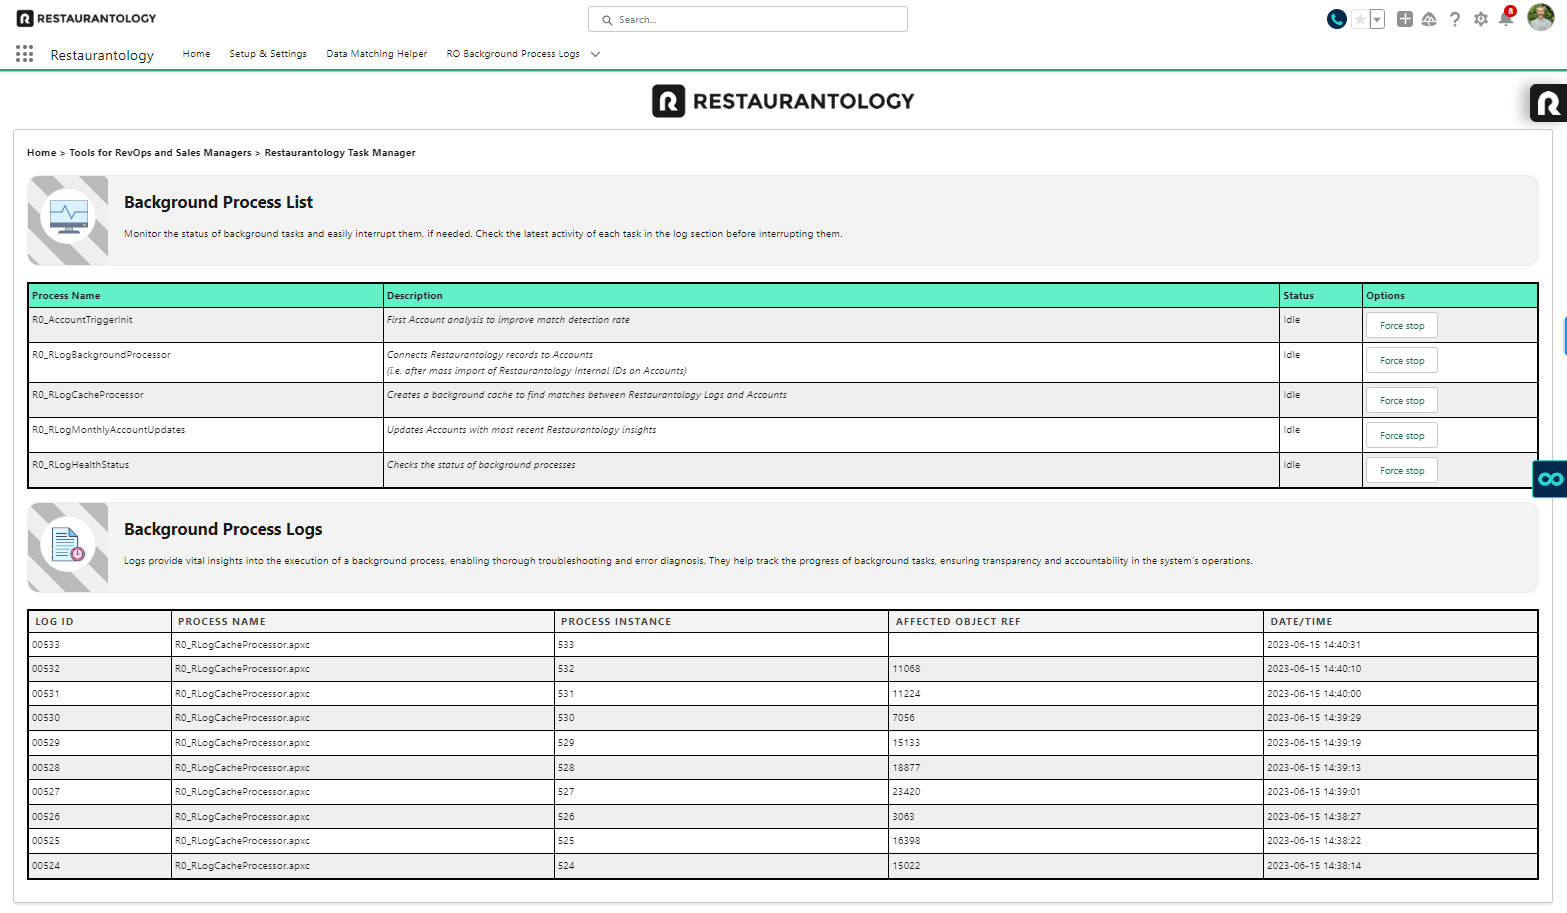Click affected object ref 23420
The height and width of the screenshot is (913, 1567).
pos(906,792)
